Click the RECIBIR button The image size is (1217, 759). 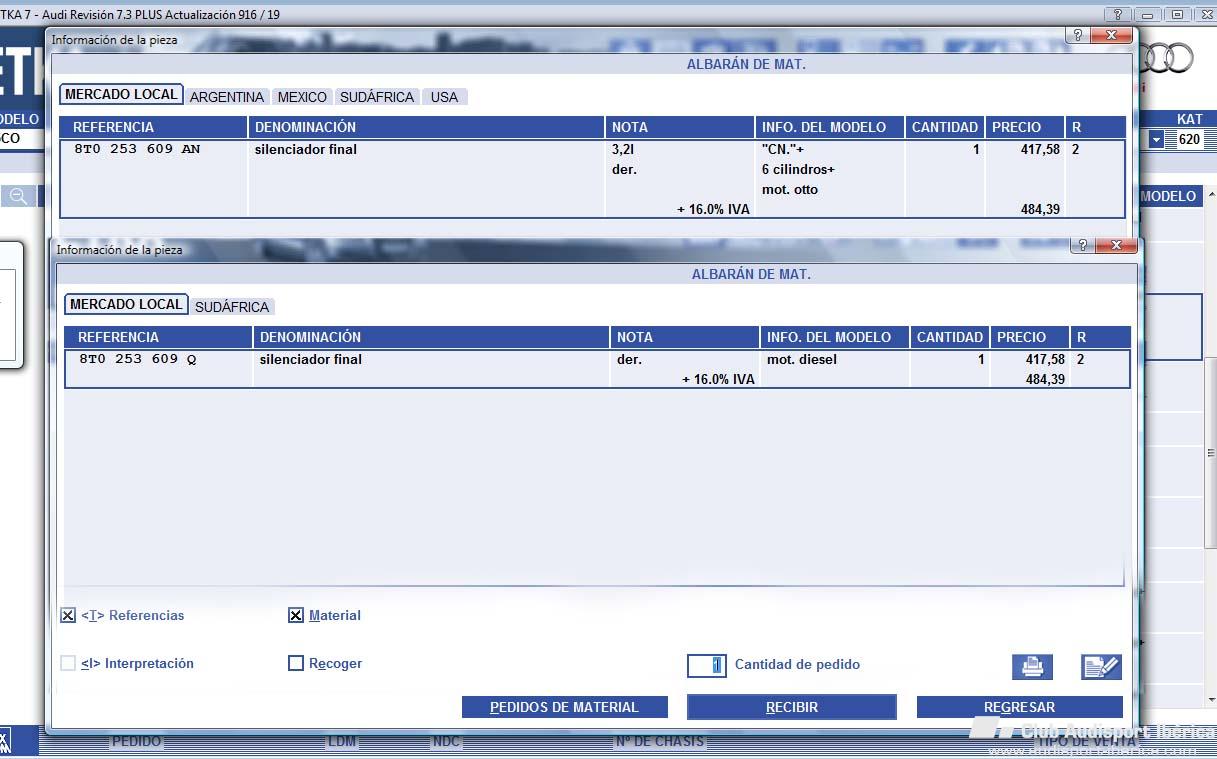(792, 707)
